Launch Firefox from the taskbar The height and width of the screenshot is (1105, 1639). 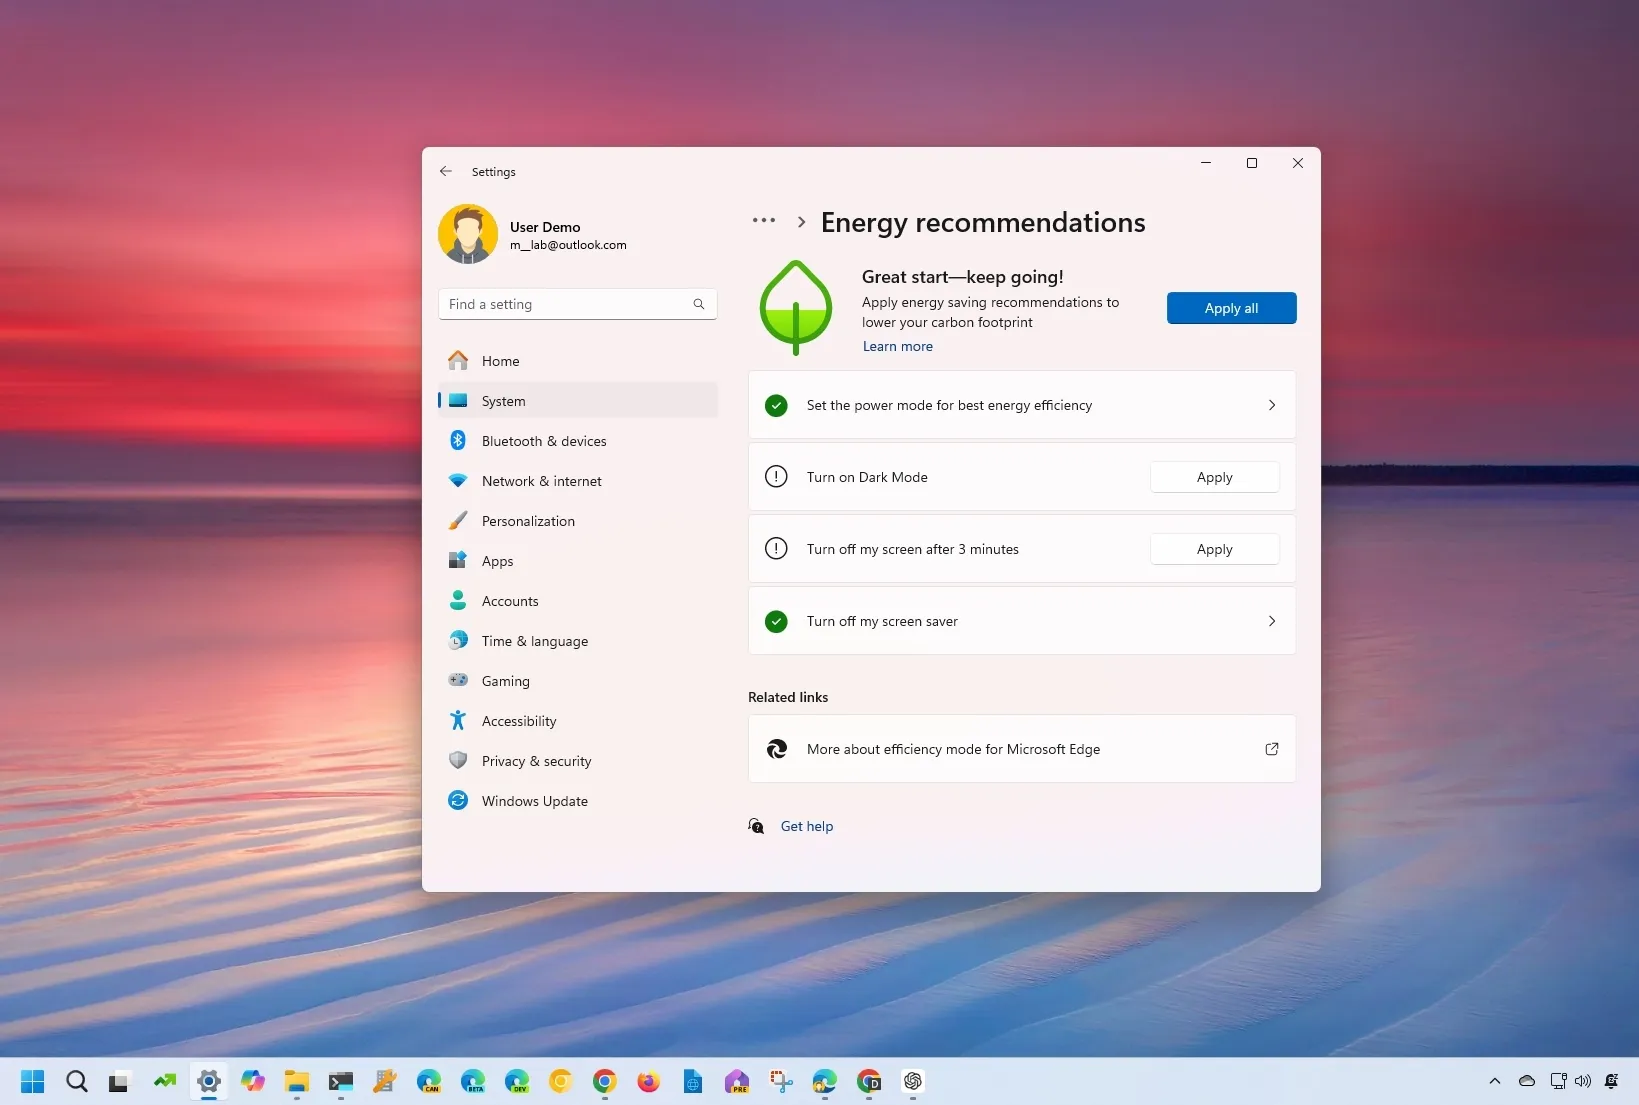[x=648, y=1082]
